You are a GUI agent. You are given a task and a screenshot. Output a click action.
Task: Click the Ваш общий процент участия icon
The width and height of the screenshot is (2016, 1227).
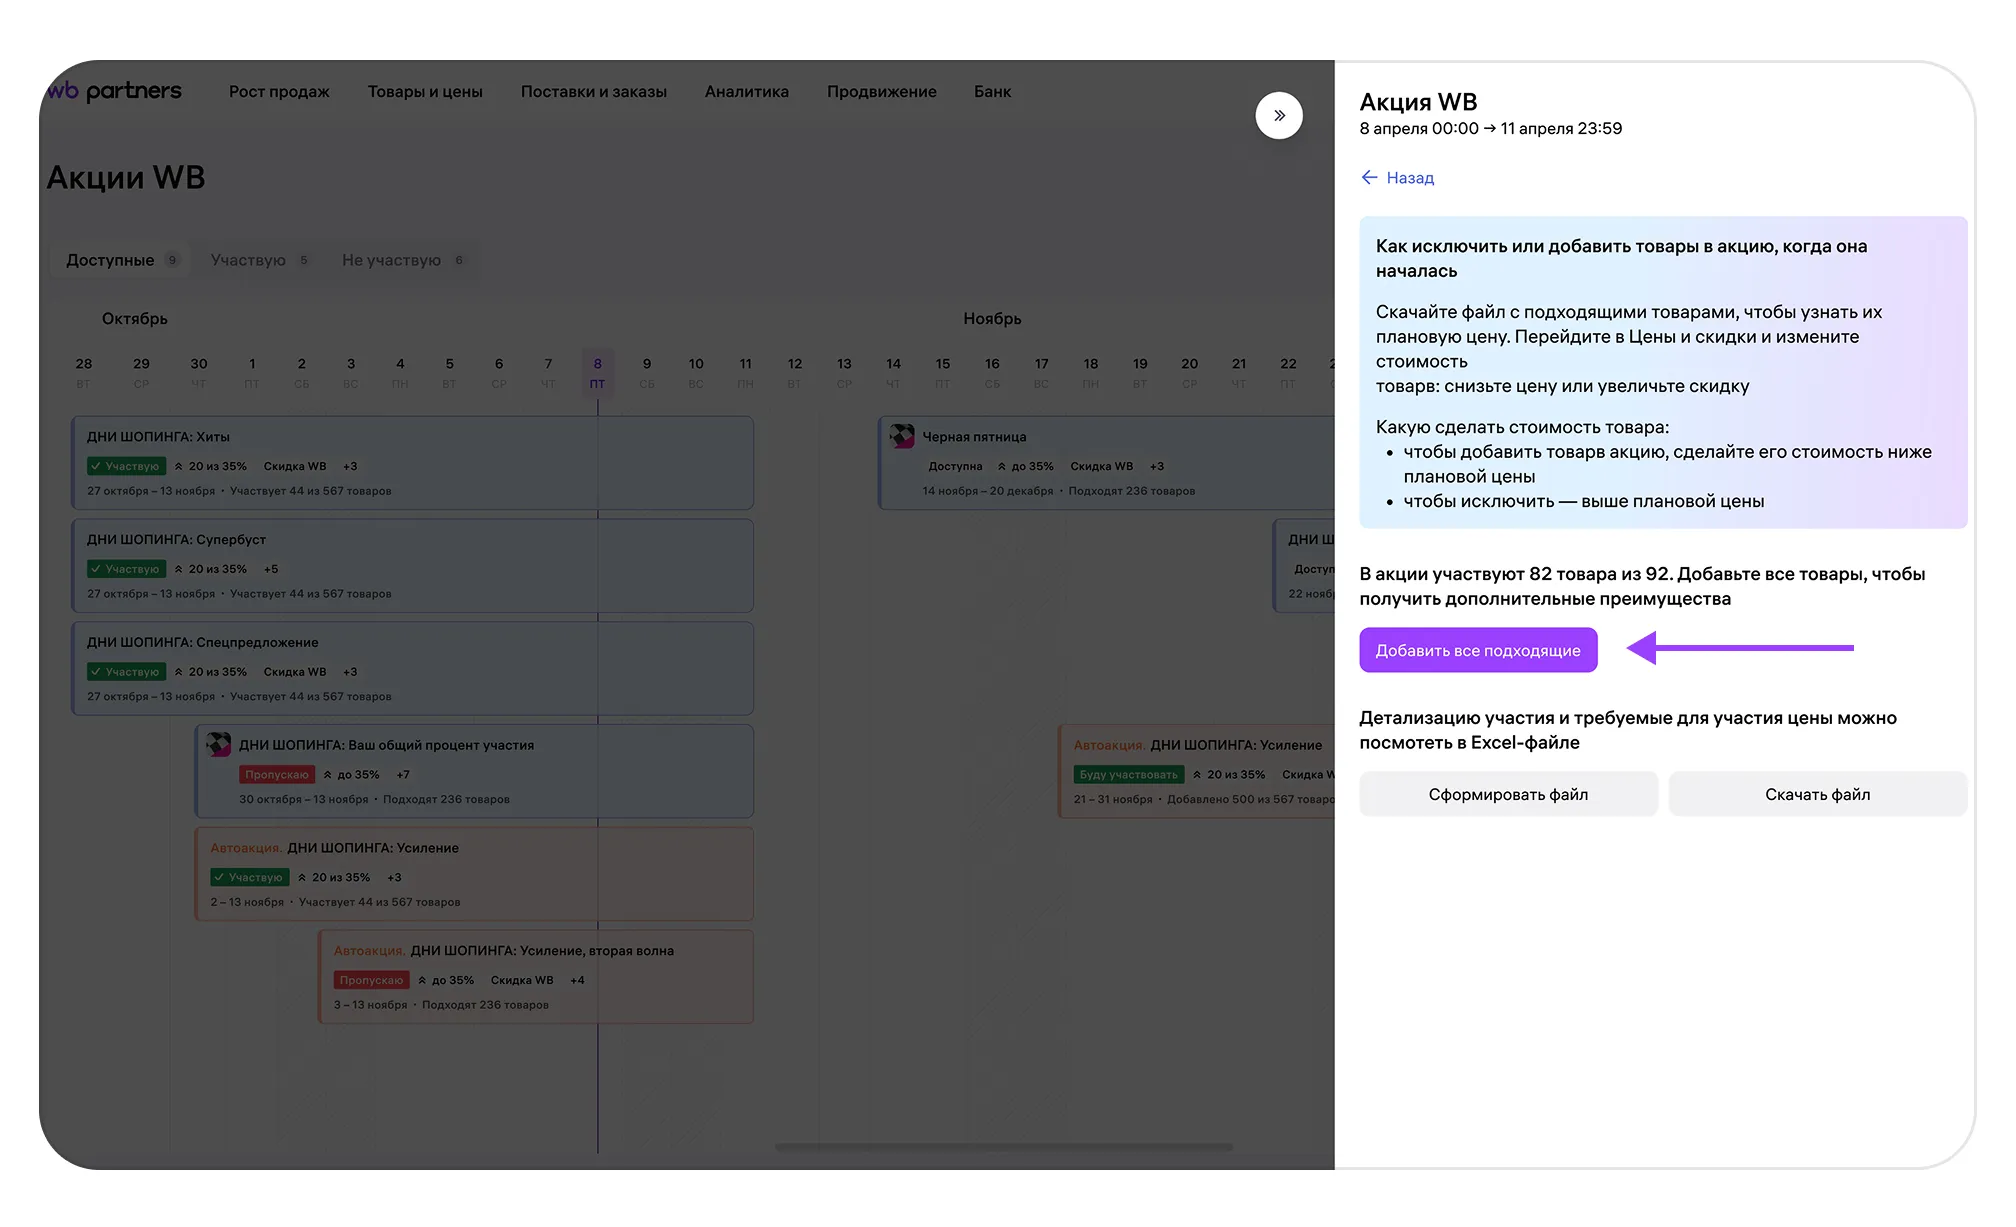coord(218,744)
